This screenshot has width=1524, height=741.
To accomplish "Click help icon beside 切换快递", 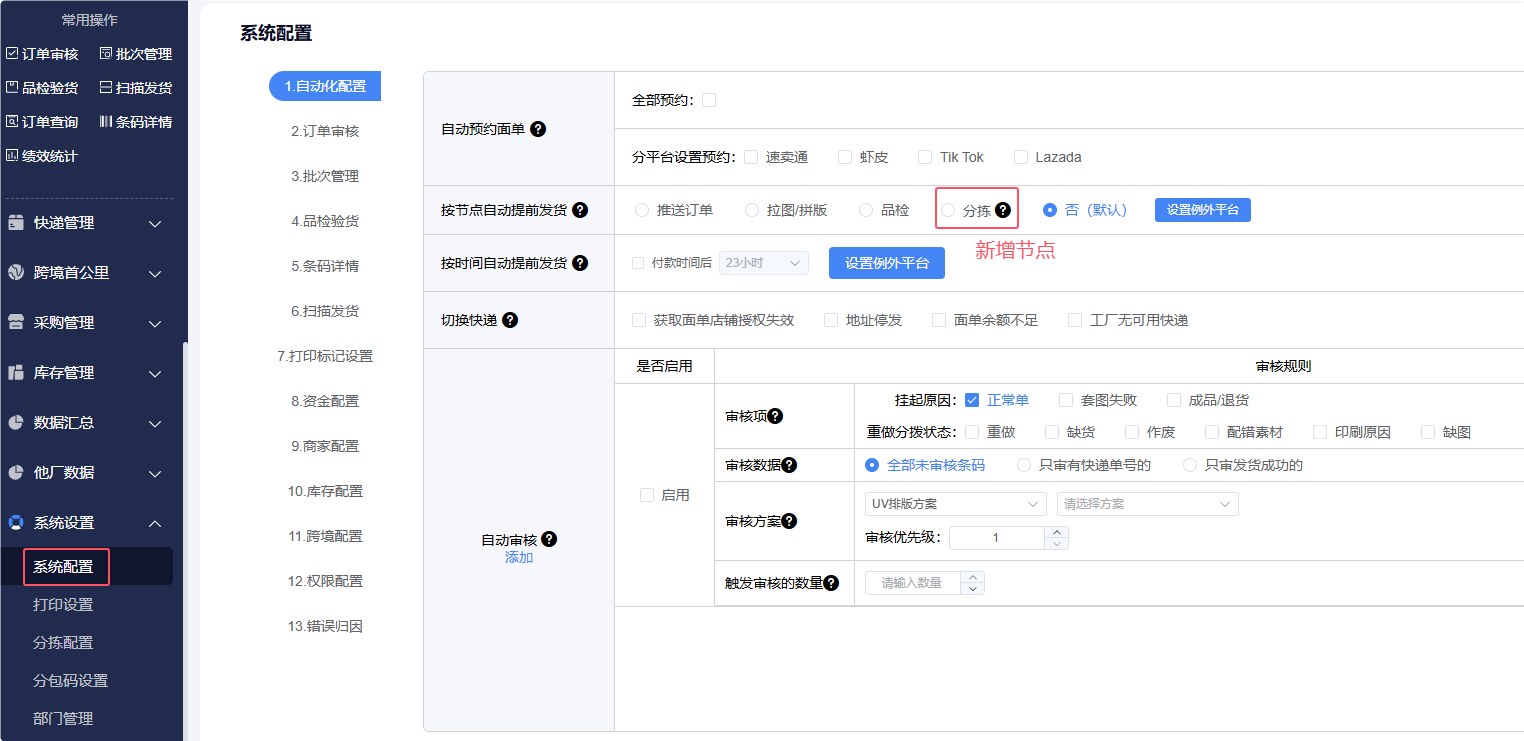I will pos(510,320).
